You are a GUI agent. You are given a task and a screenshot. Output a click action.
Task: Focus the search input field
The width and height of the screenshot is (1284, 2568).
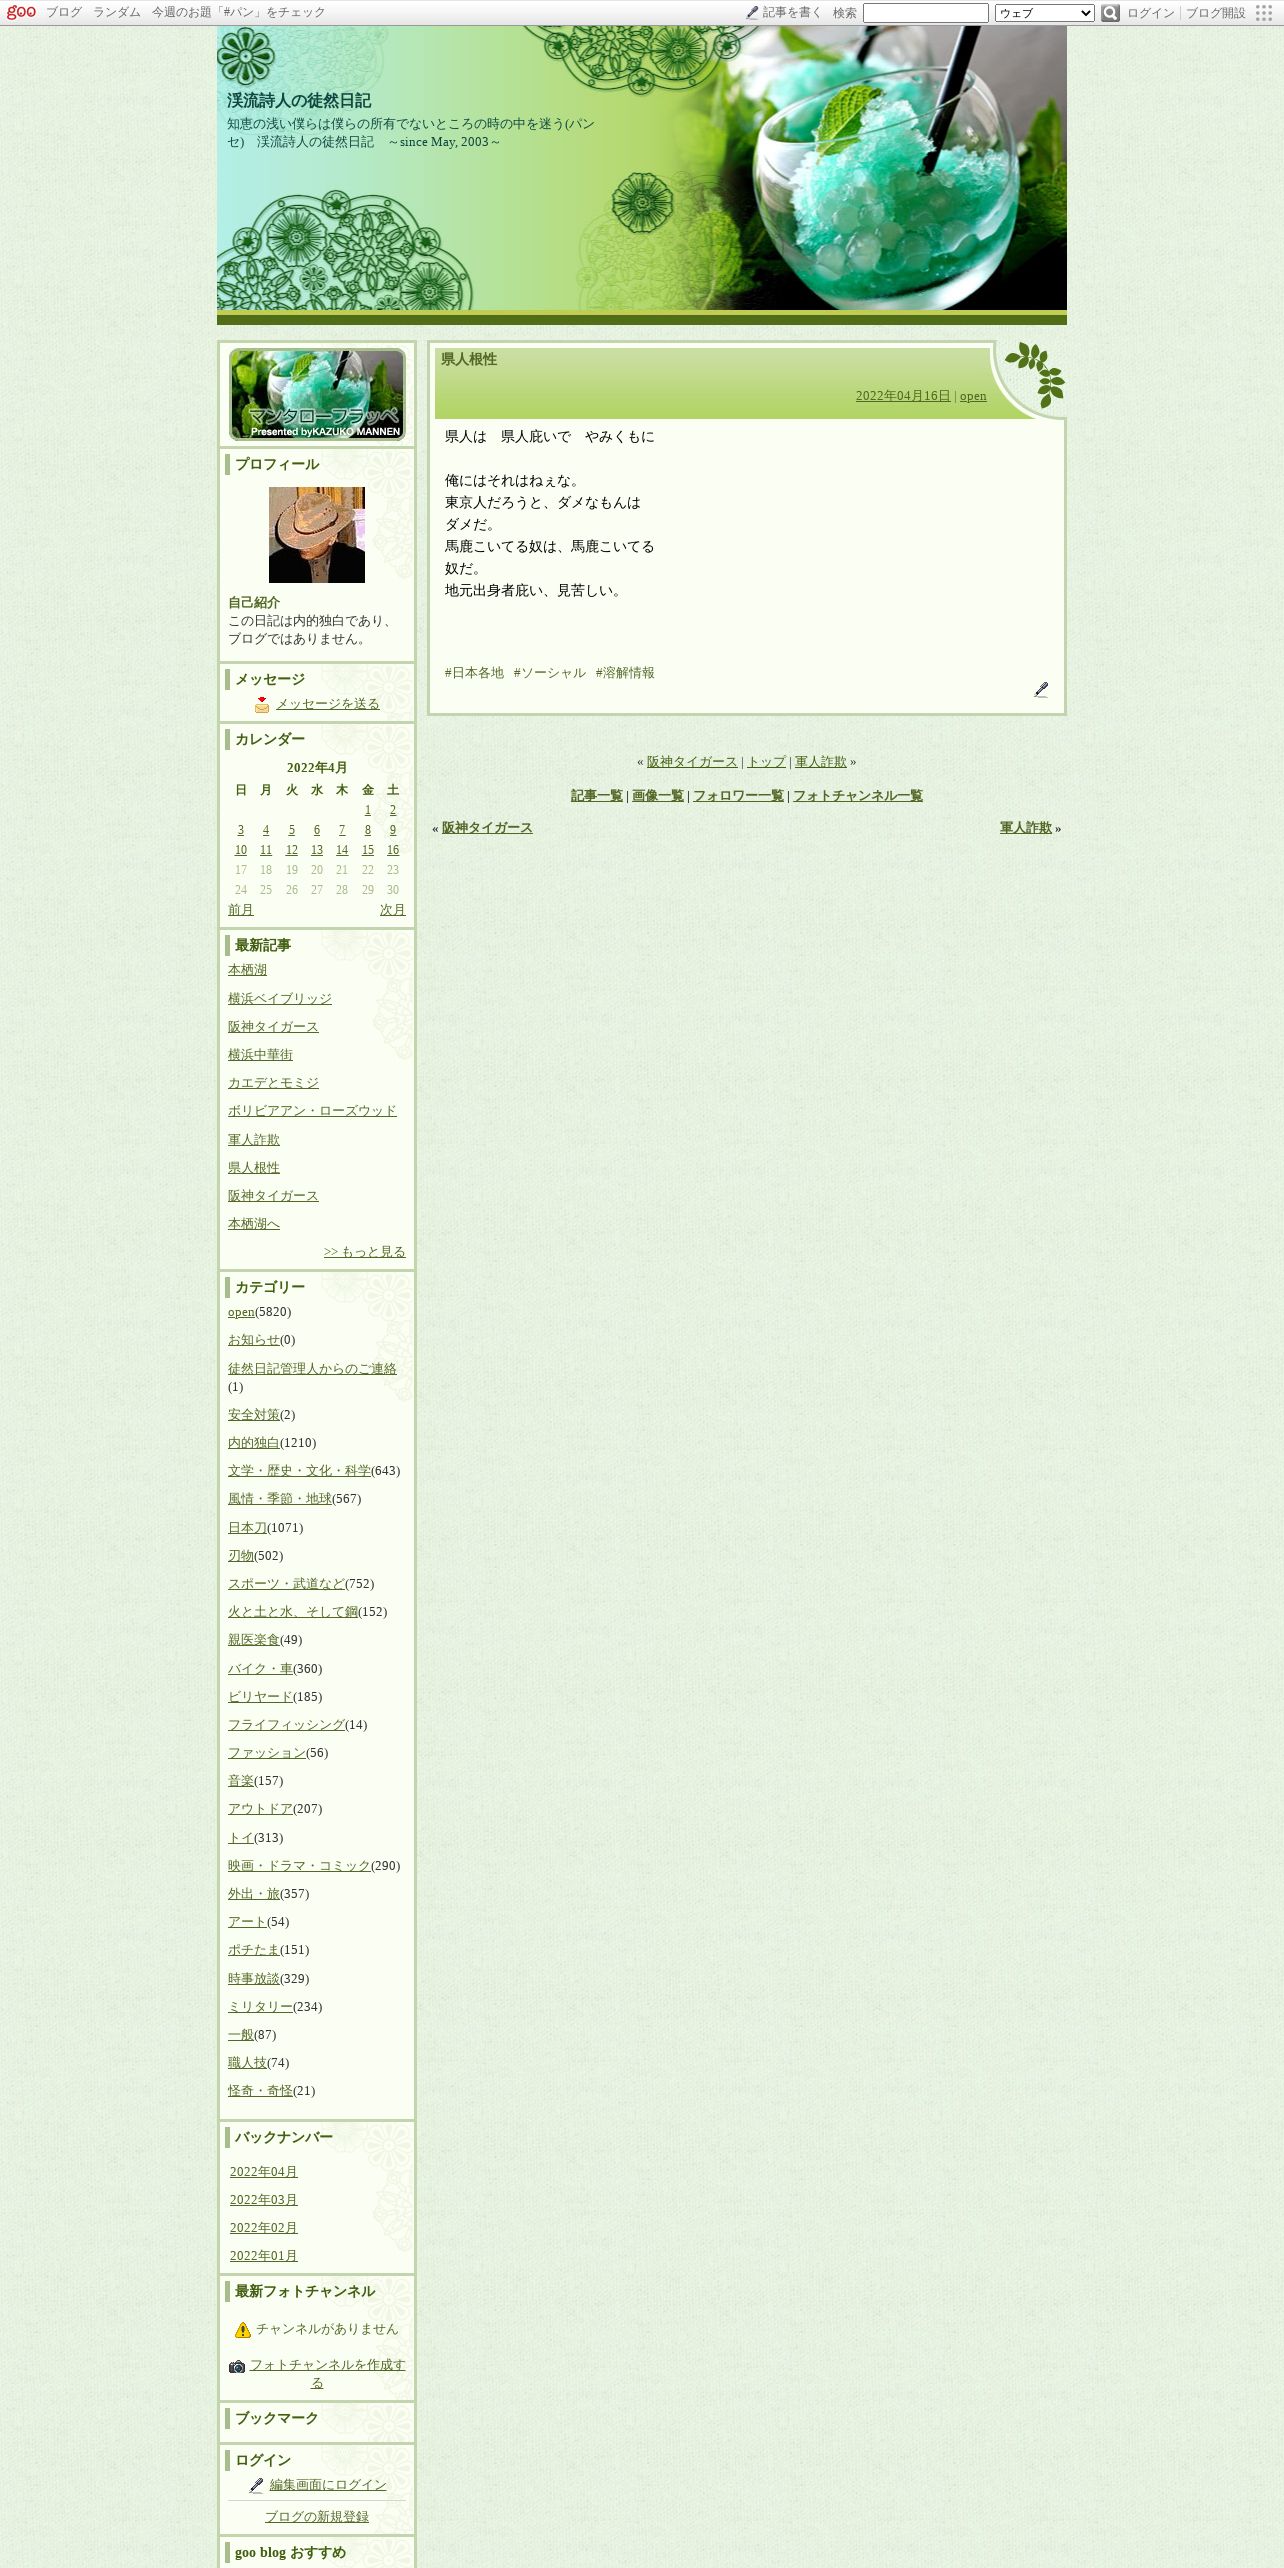coord(925,13)
